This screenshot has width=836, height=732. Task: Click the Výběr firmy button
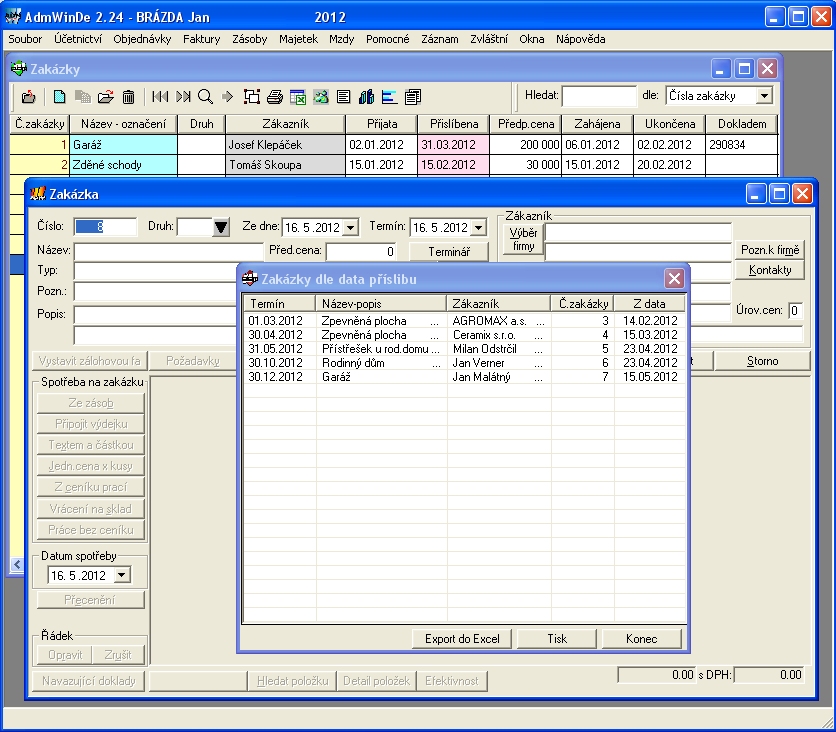[x=523, y=239]
